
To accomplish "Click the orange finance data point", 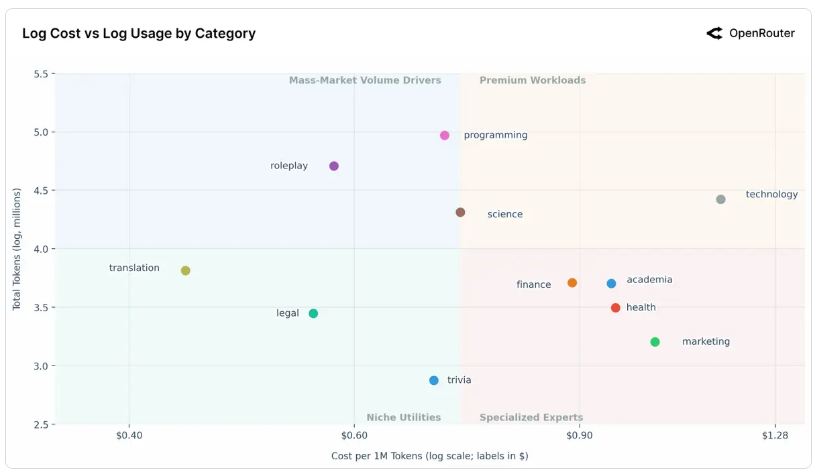I will [572, 283].
